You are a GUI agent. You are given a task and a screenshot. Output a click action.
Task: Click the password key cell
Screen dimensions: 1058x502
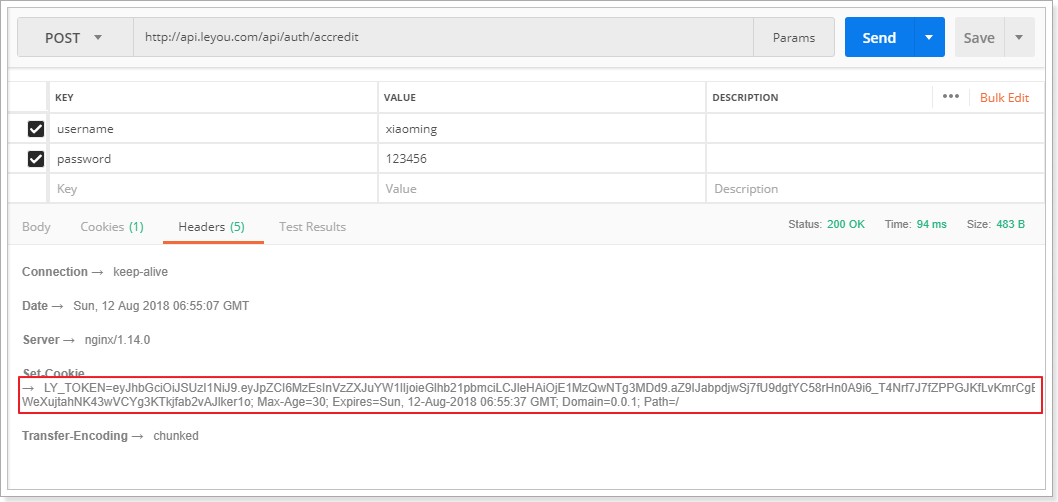pos(213,159)
